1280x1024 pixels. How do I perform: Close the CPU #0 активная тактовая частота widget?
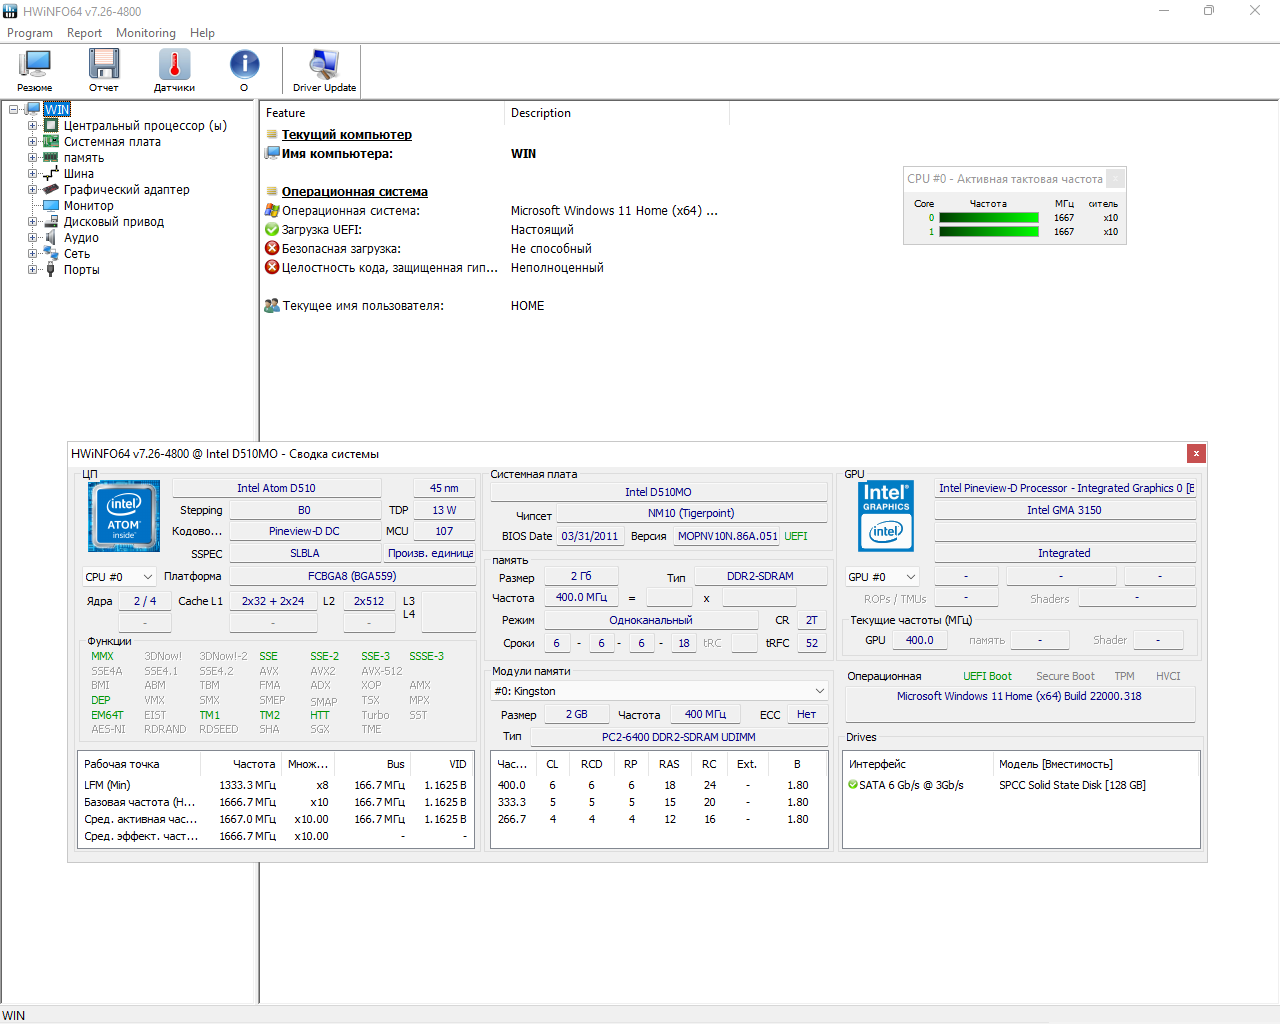point(1116,179)
